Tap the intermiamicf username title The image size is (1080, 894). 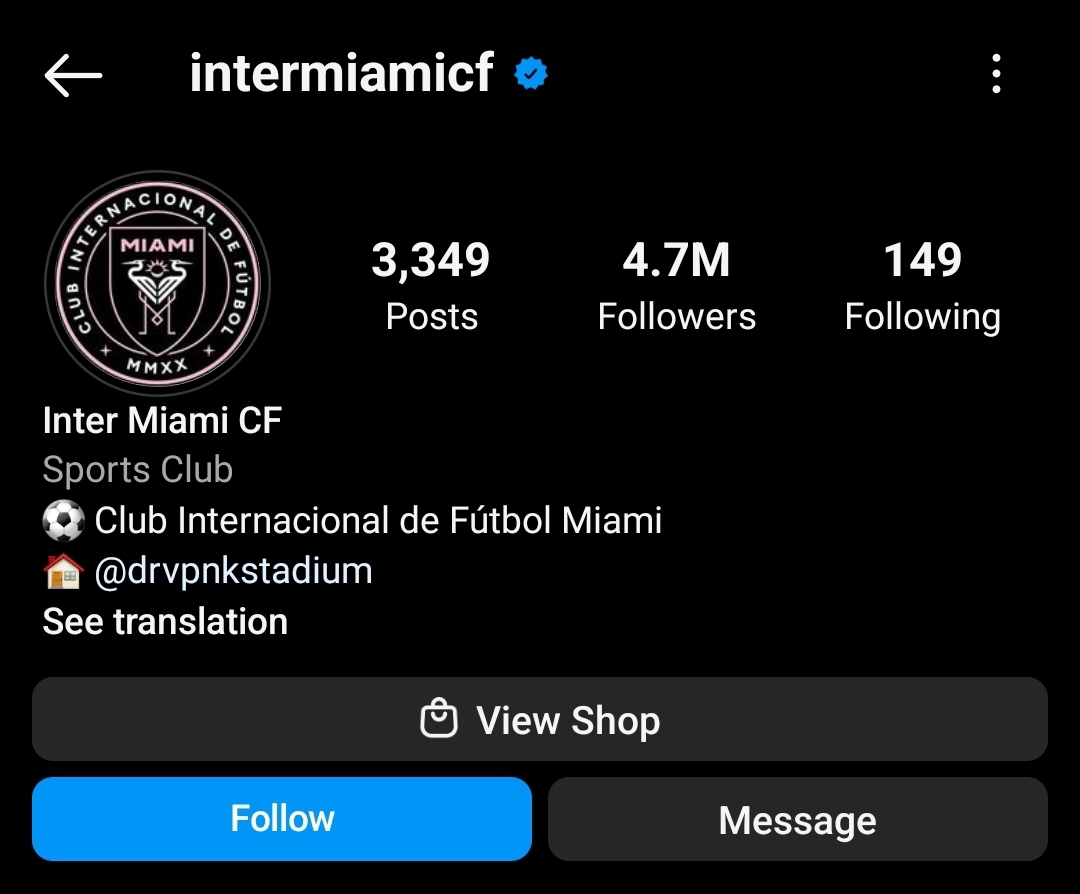(342, 72)
